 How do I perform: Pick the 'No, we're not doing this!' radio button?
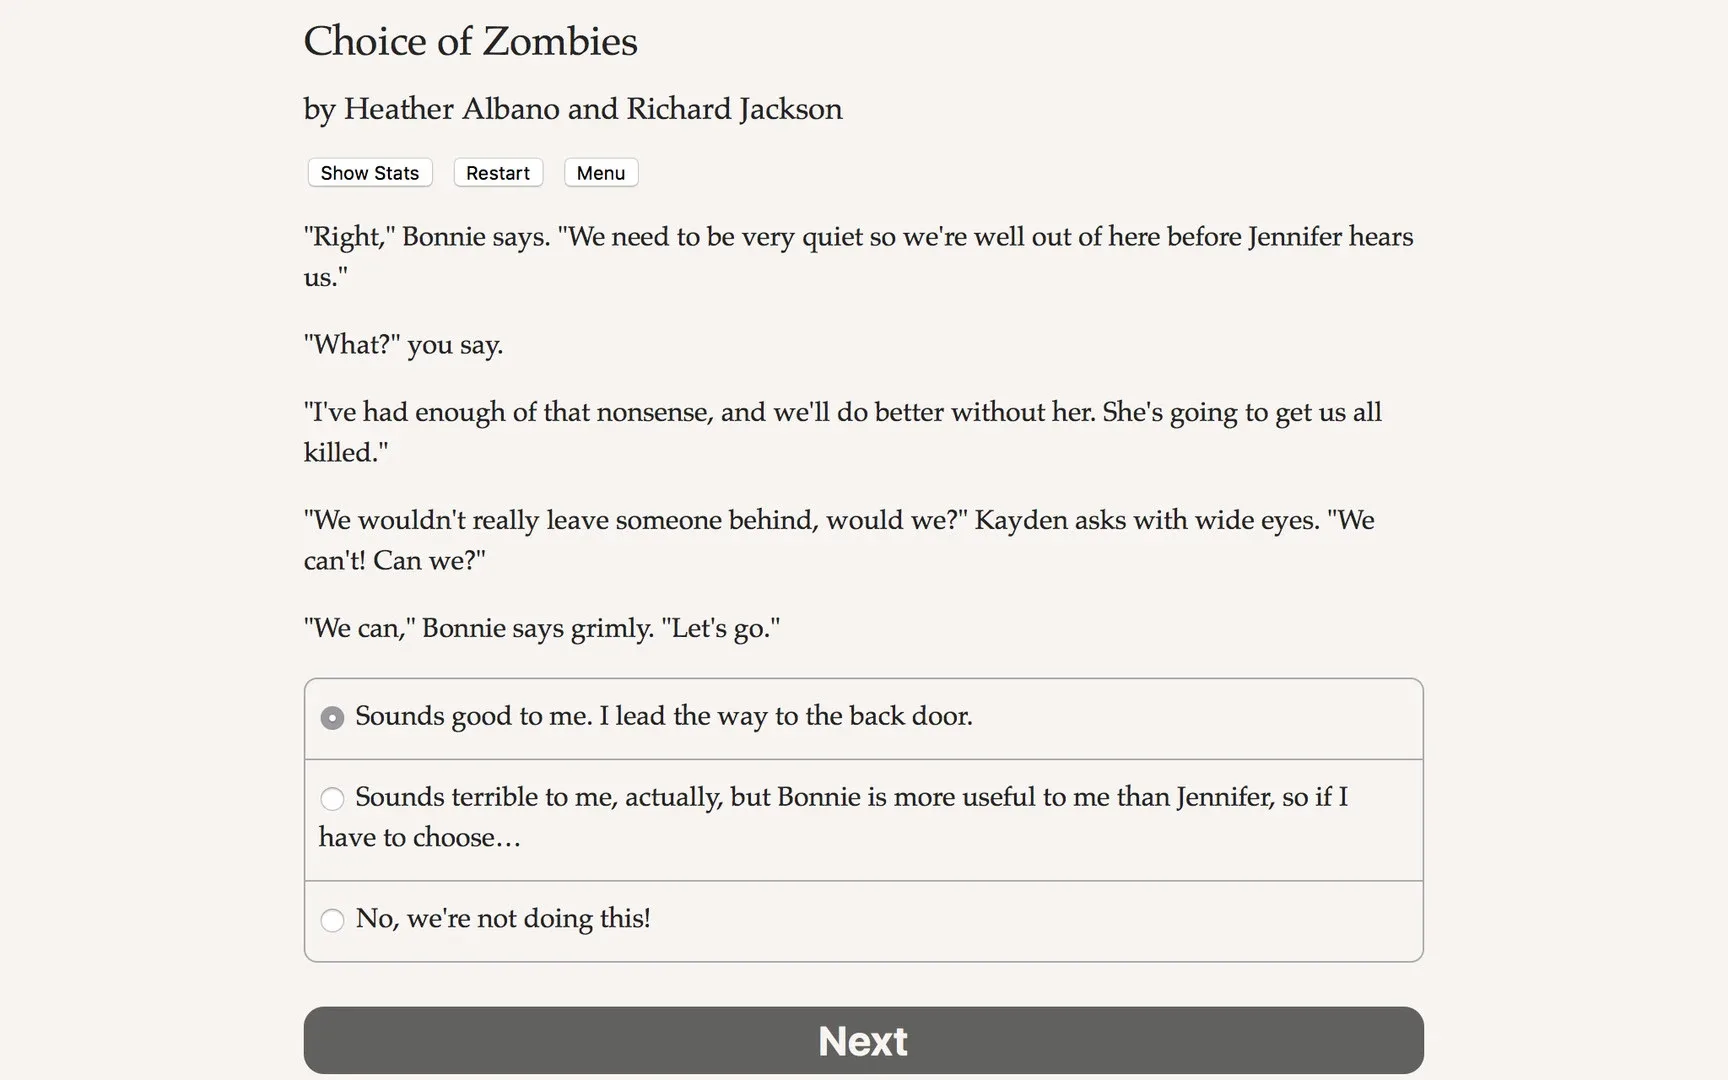pos(332,920)
